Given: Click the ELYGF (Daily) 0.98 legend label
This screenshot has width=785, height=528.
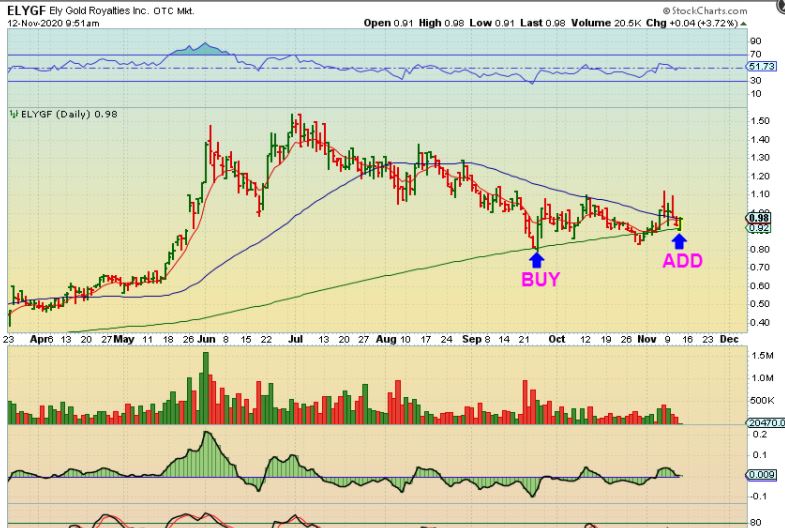Looking at the screenshot, I should tap(69, 114).
